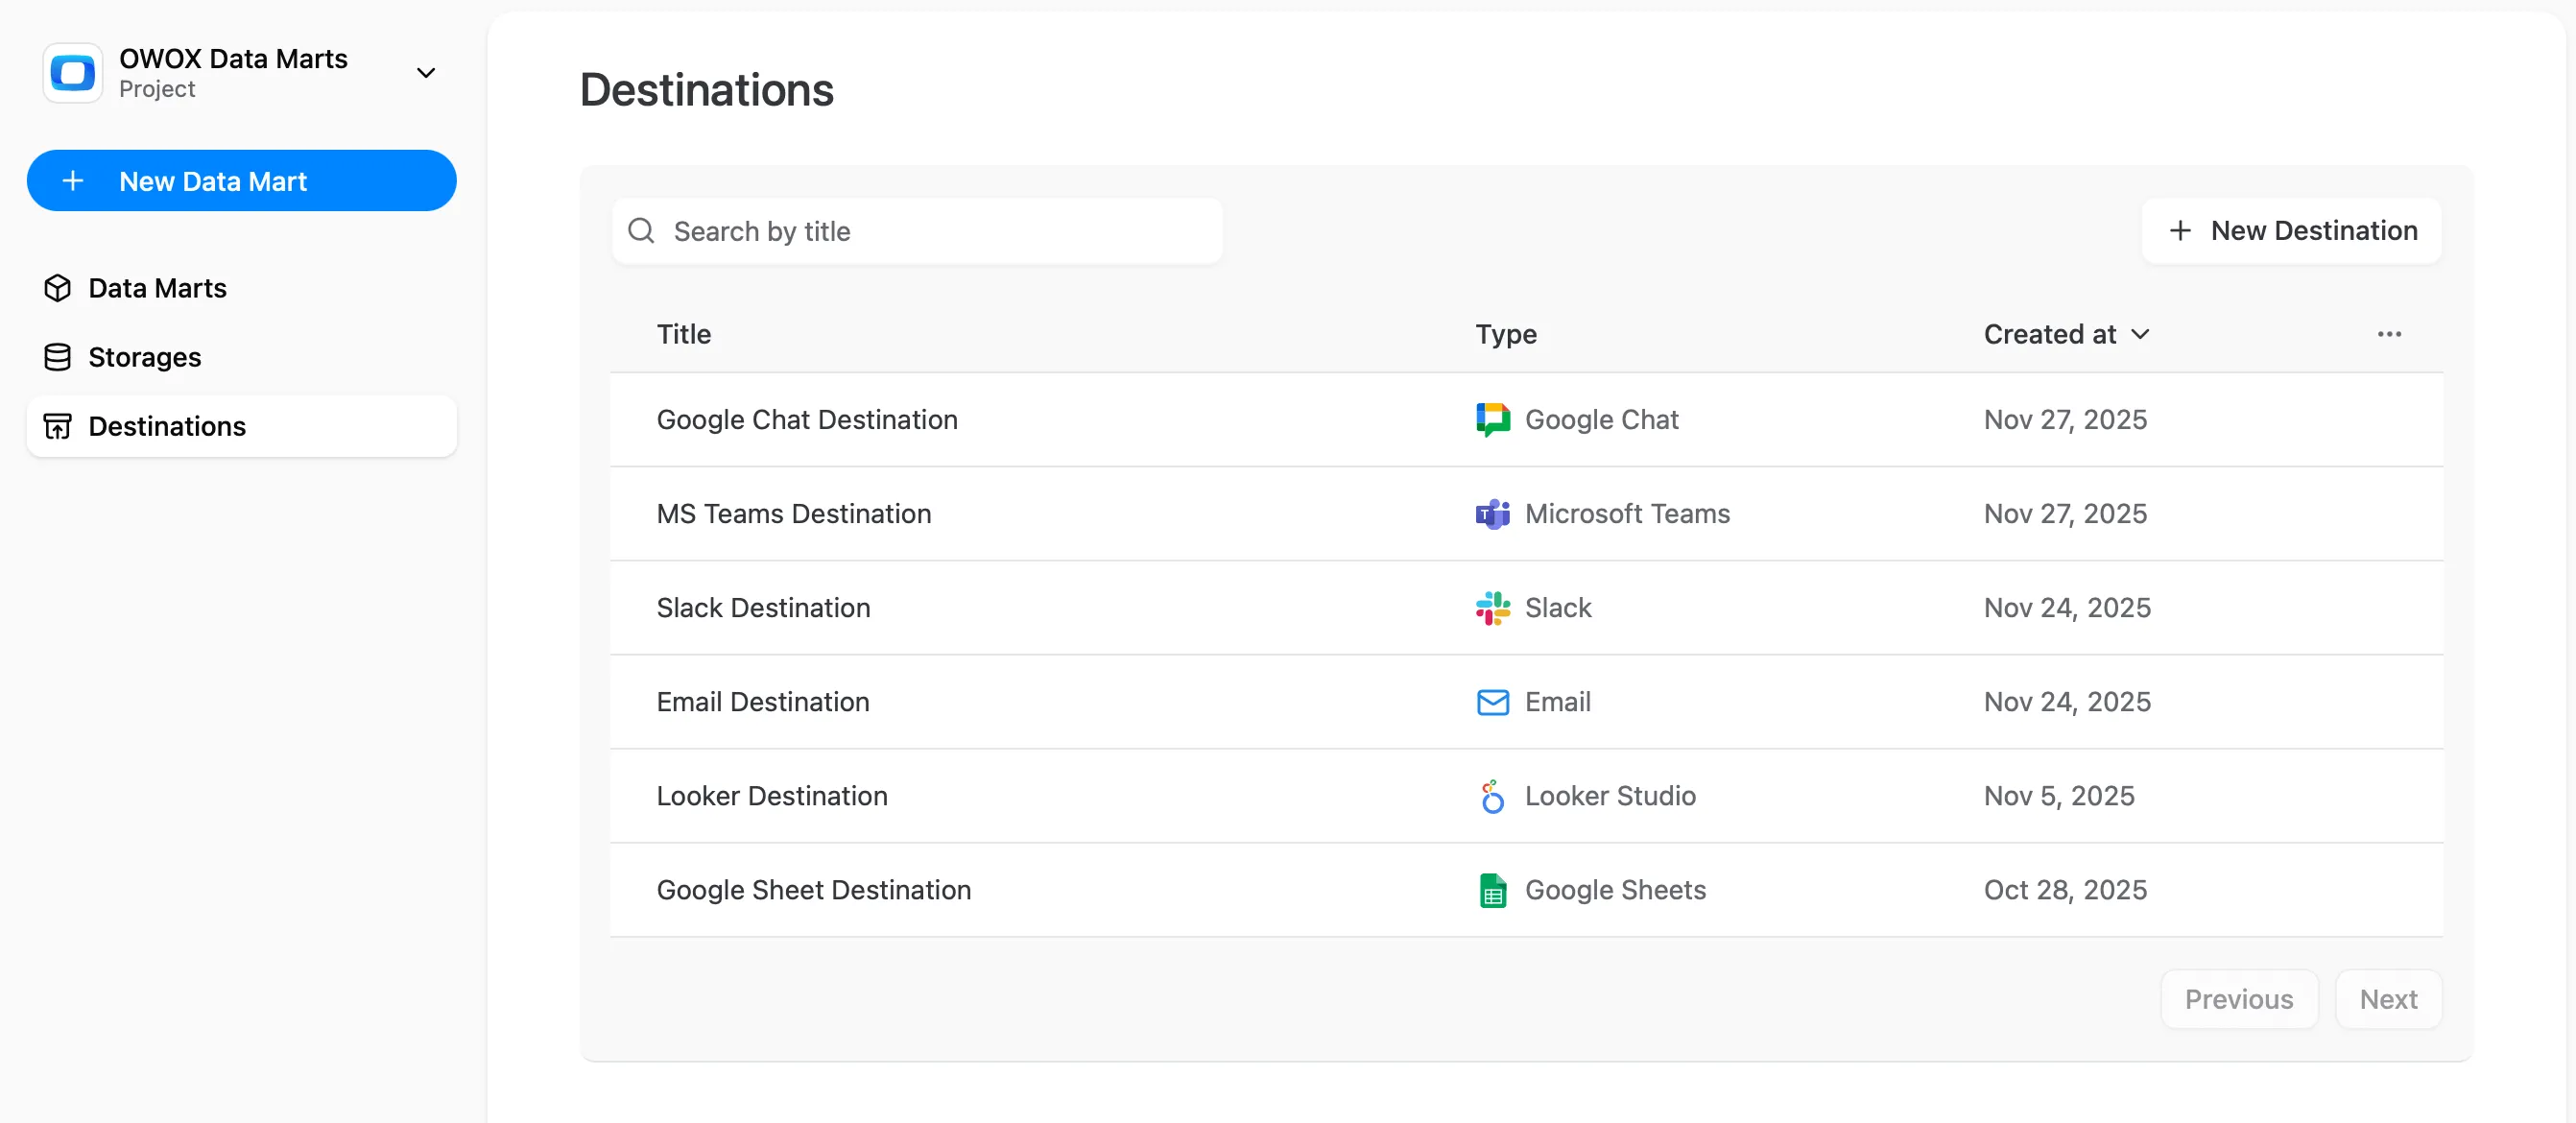Go to Data Marts section
The image size is (2576, 1123).
[157, 288]
